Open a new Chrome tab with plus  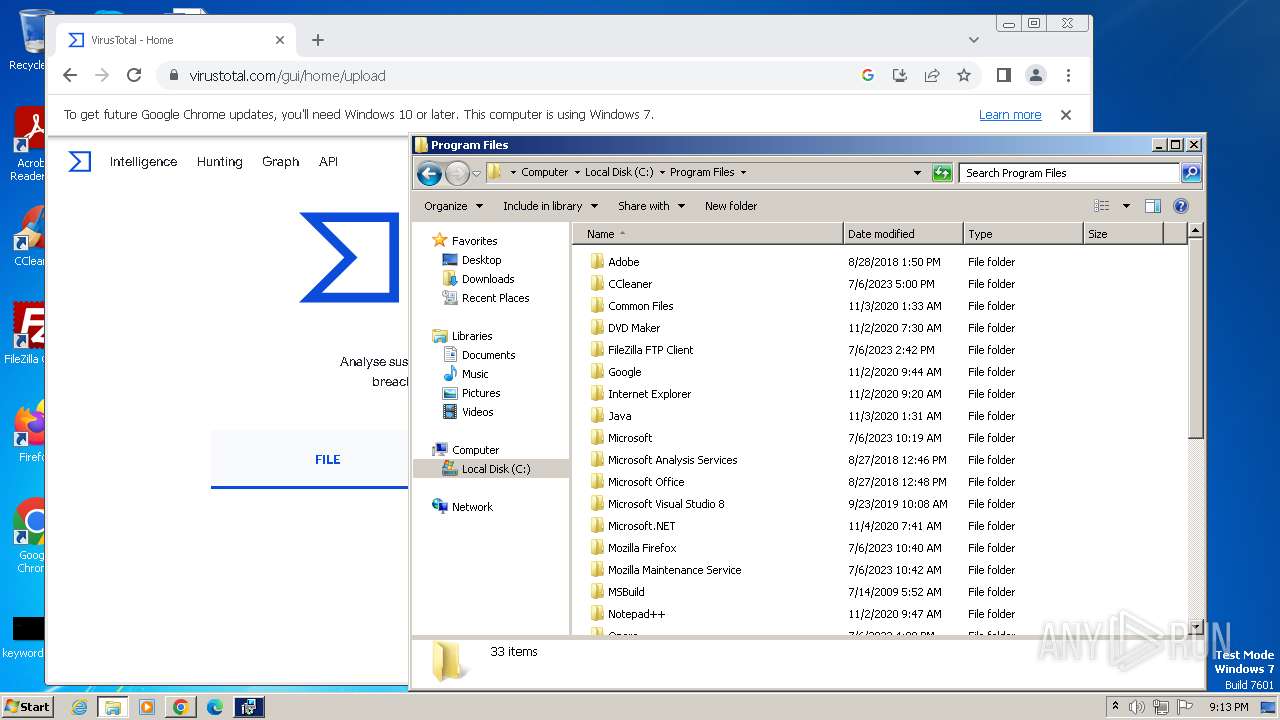click(318, 40)
